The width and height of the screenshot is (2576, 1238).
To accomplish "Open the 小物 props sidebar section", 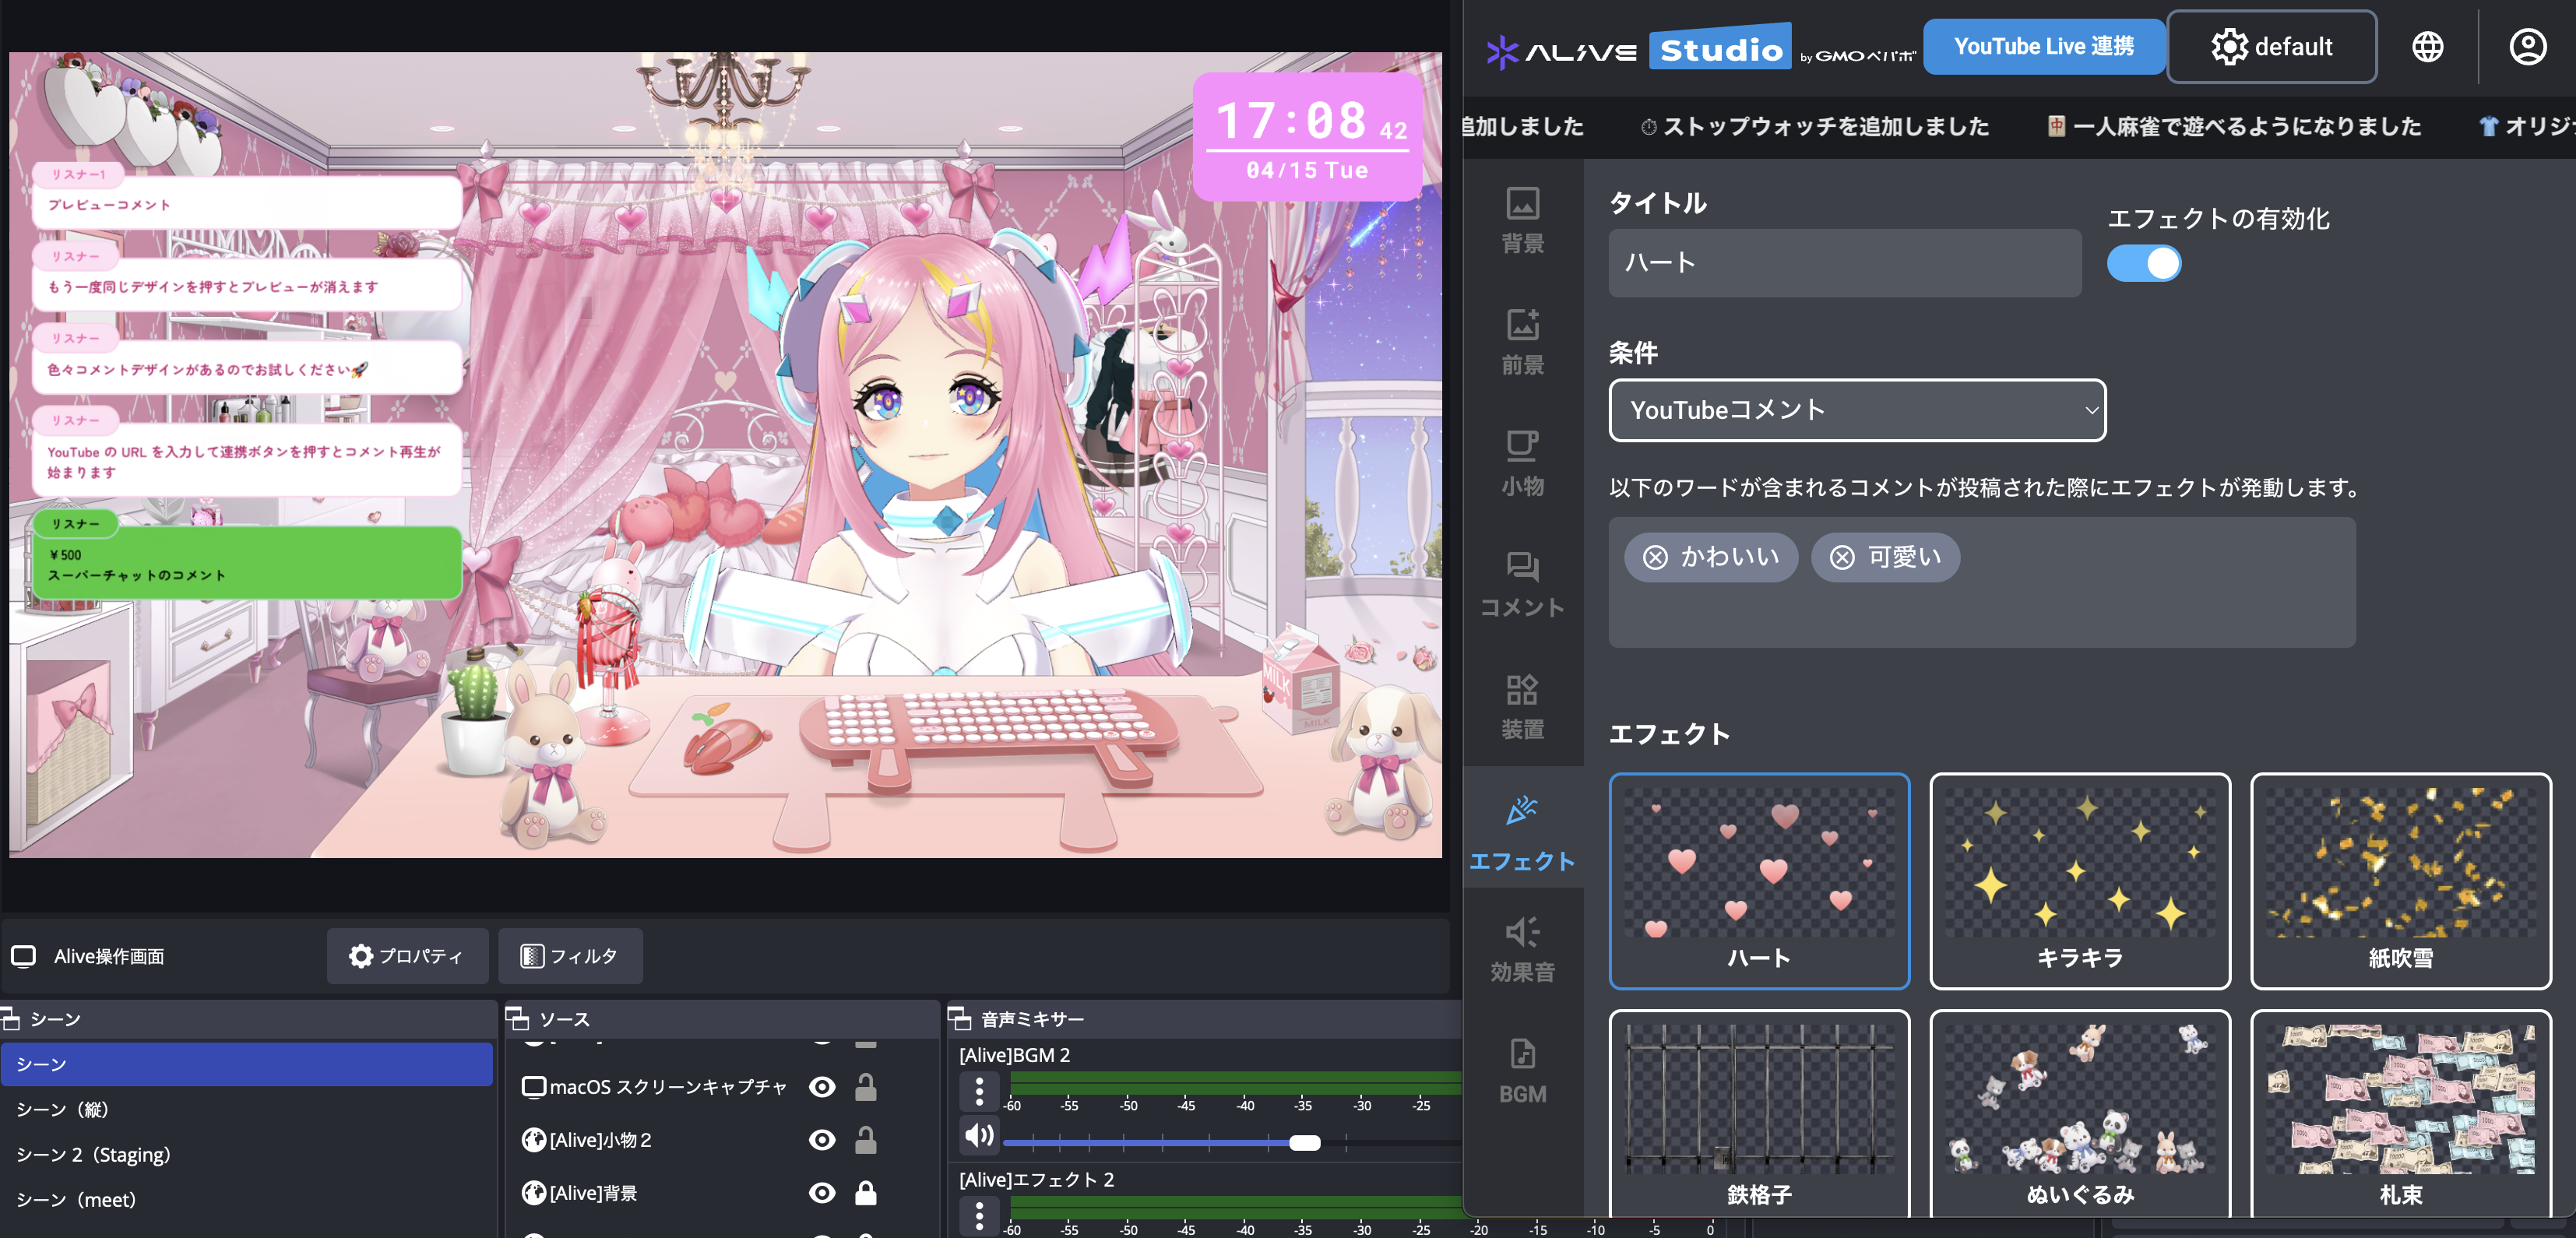I will [1522, 463].
